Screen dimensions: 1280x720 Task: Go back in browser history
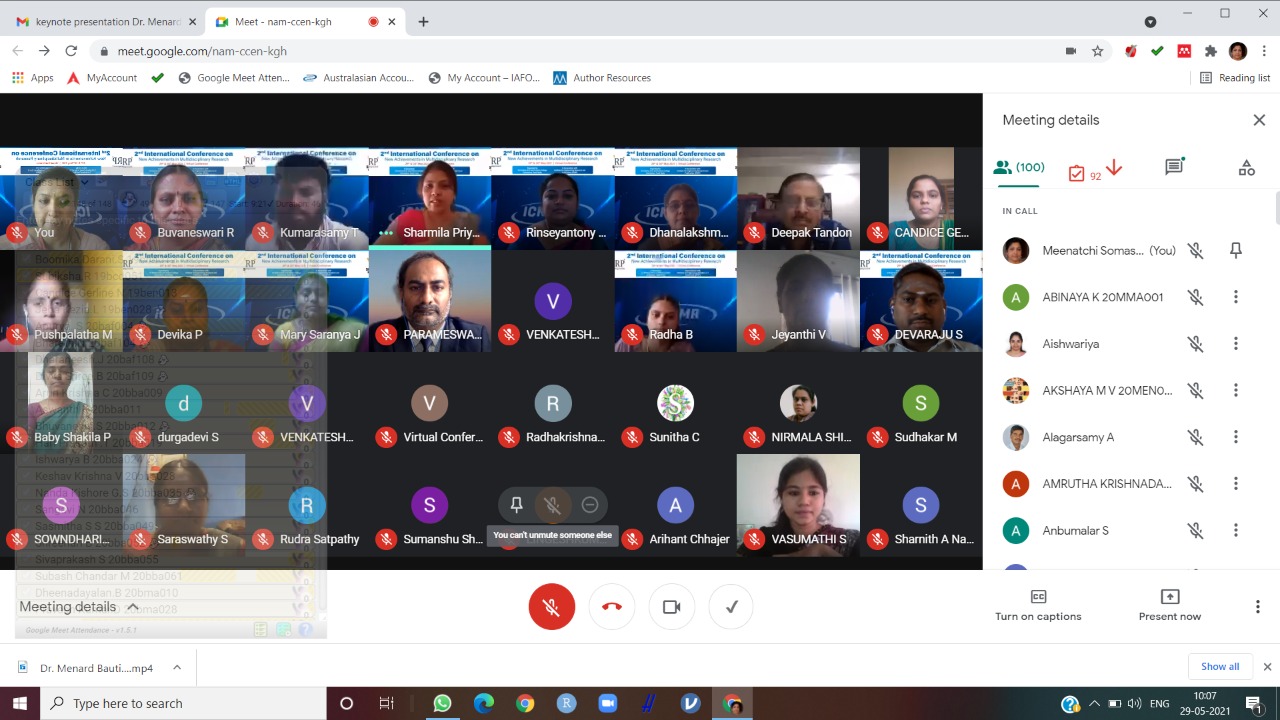tap(18, 51)
